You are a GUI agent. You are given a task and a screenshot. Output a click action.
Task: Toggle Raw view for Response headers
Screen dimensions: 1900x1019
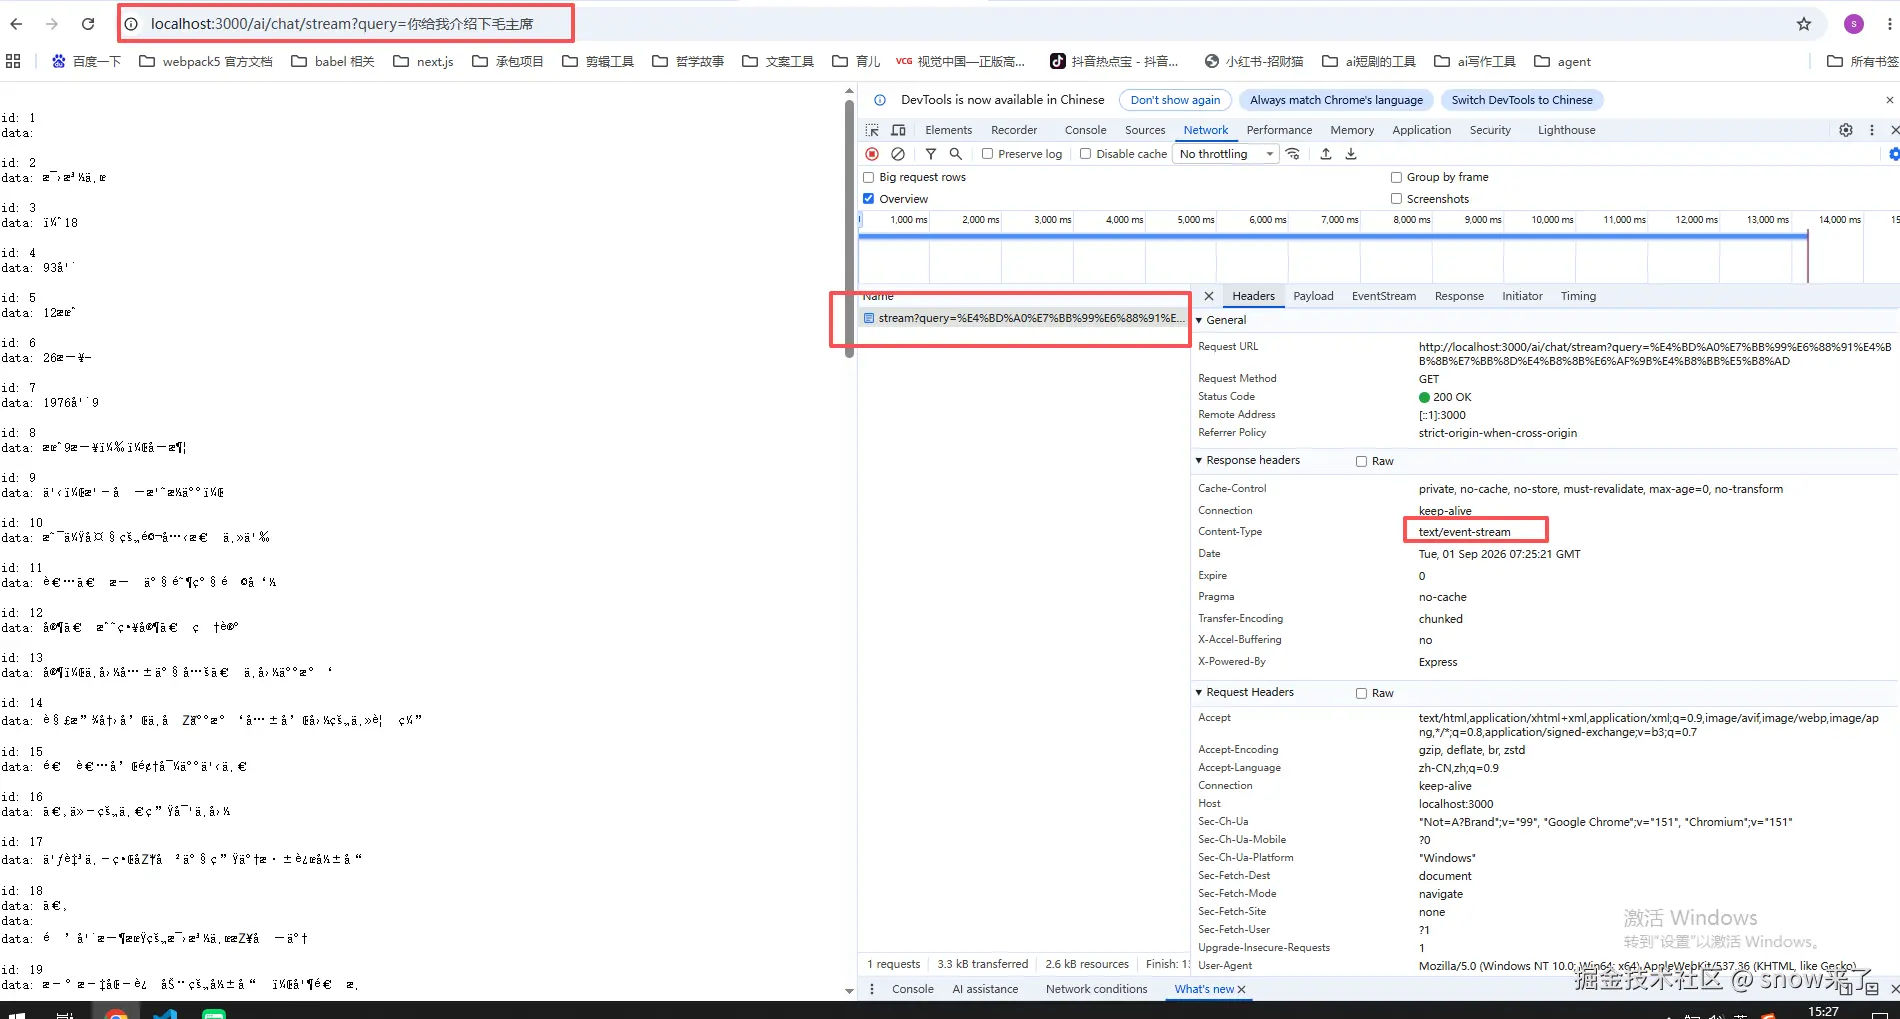[1361, 461]
